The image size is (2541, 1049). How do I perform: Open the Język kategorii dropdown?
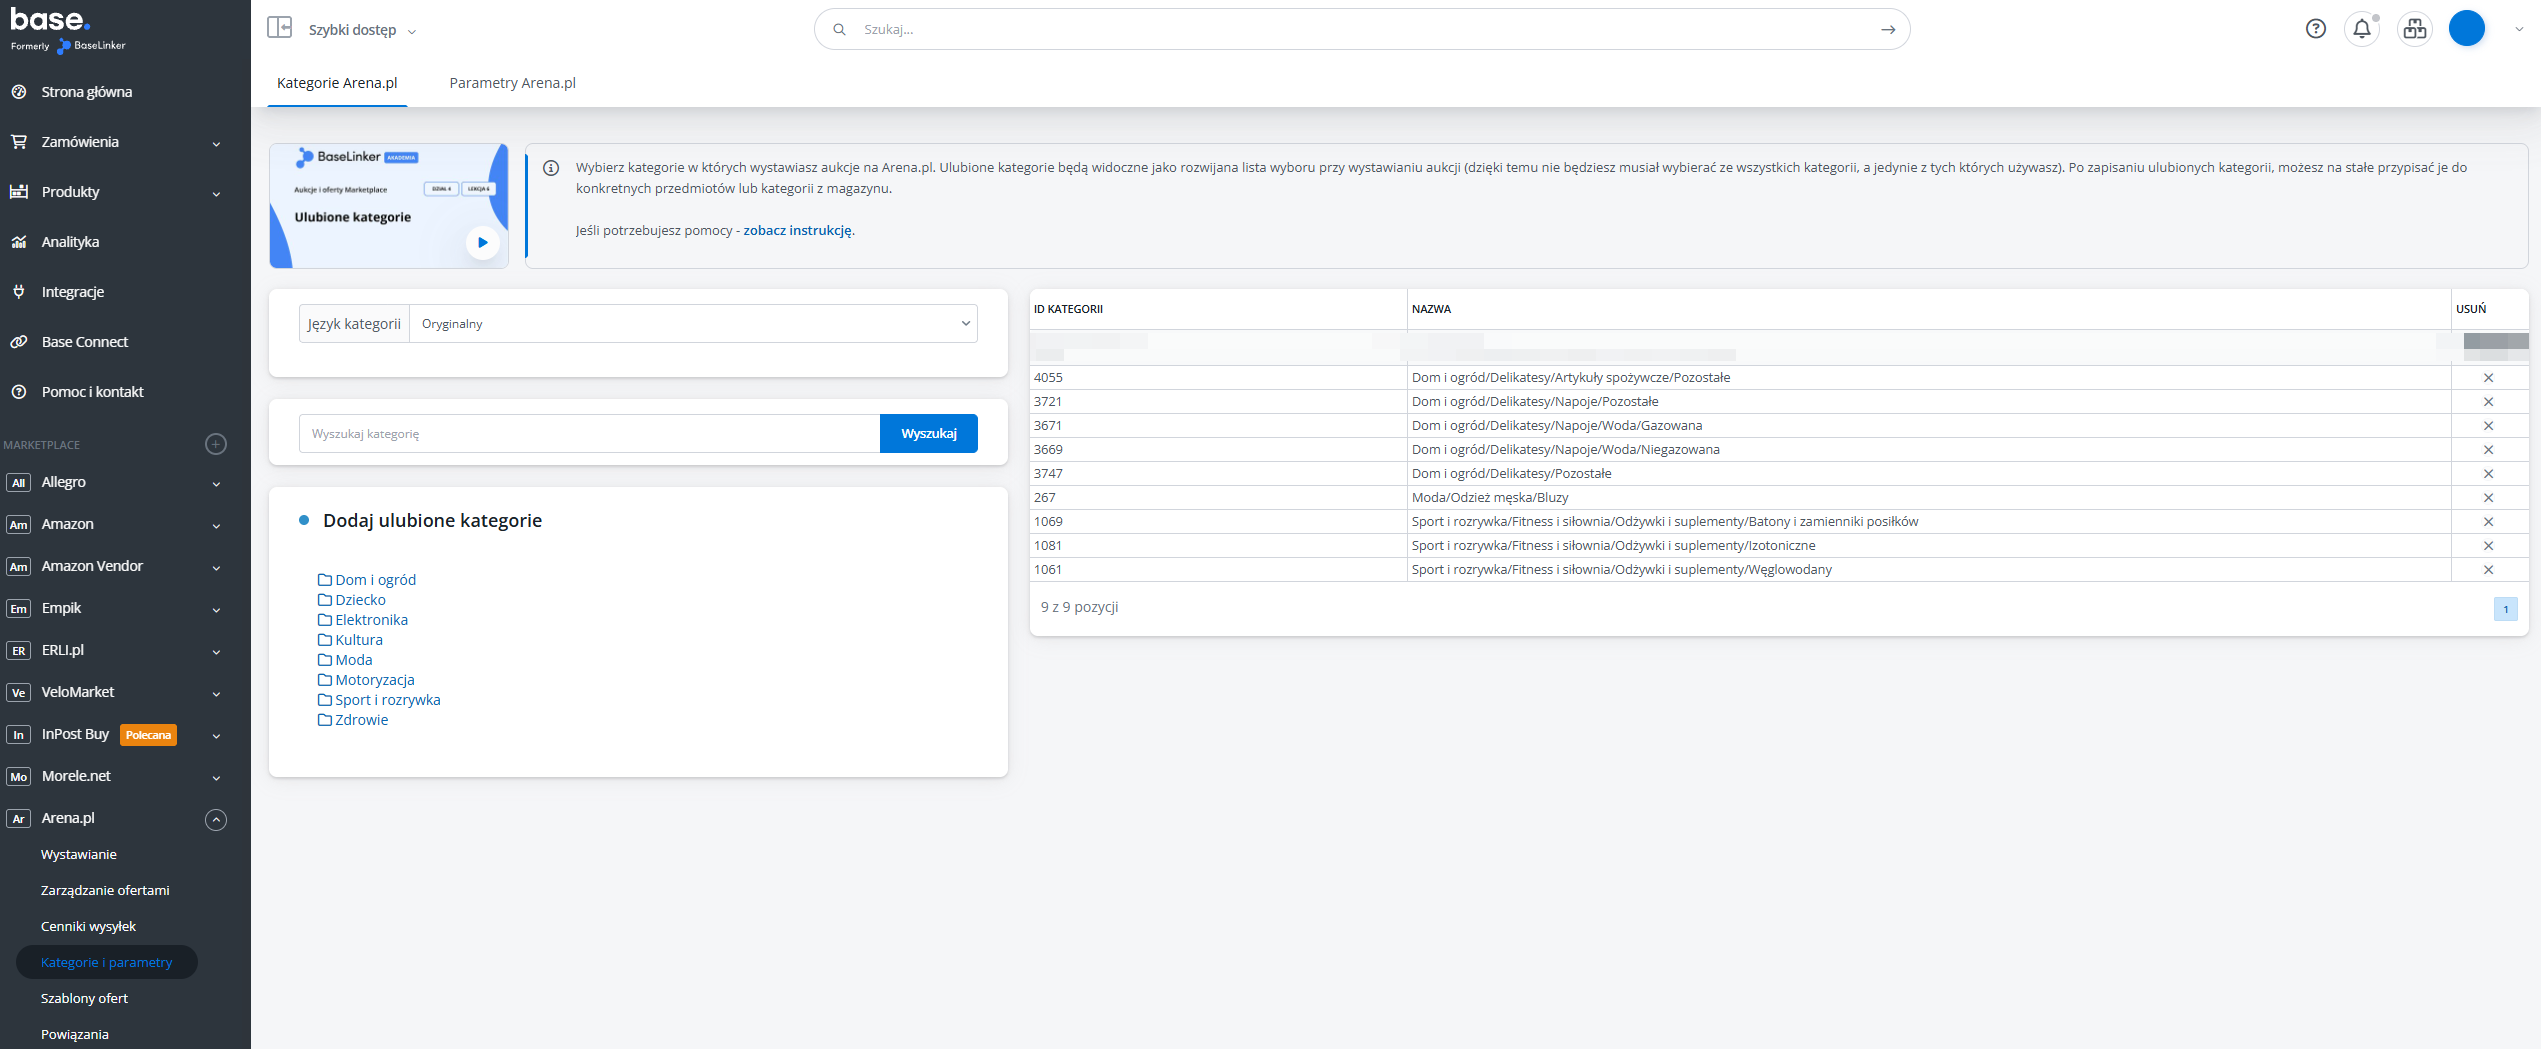coord(693,324)
